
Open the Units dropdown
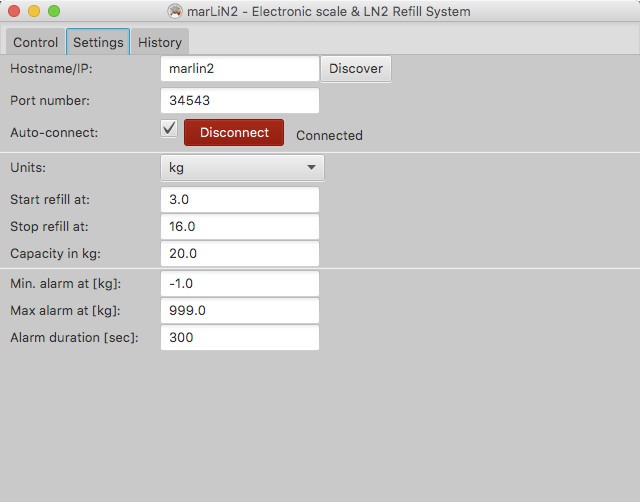pos(242,168)
